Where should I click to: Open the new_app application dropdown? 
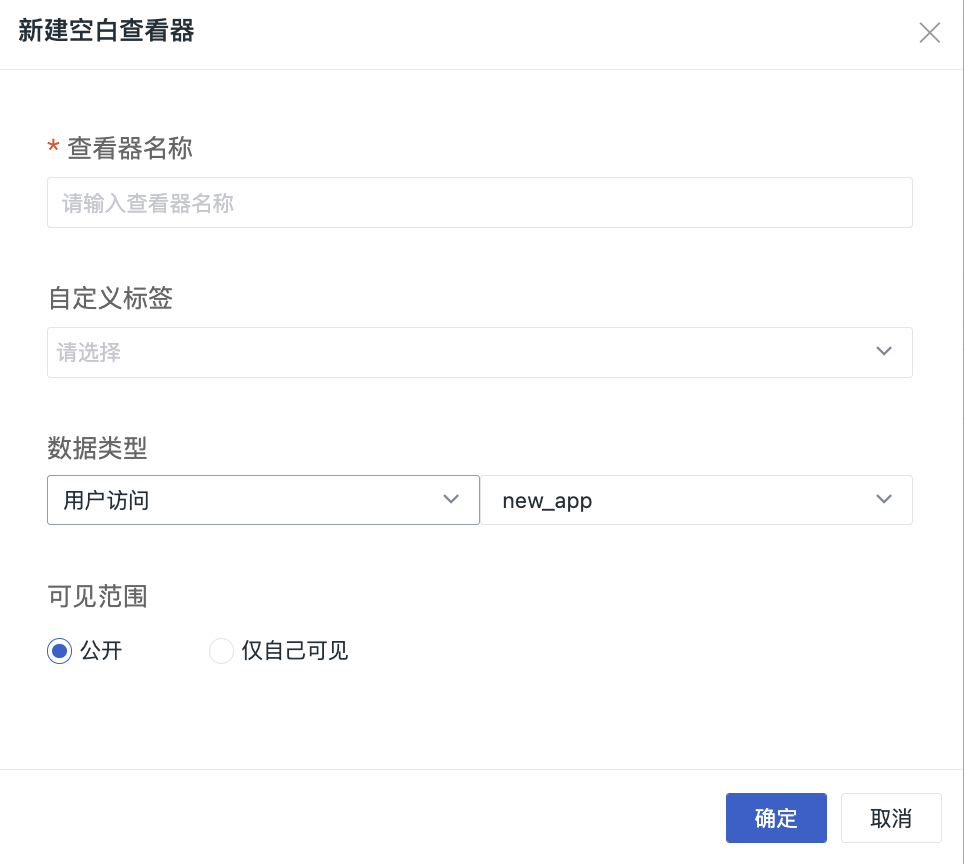click(x=696, y=500)
